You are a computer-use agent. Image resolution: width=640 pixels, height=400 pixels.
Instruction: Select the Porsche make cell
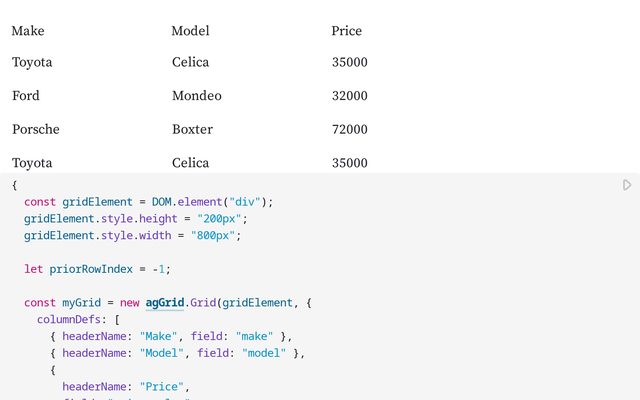pyautogui.click(x=36, y=129)
